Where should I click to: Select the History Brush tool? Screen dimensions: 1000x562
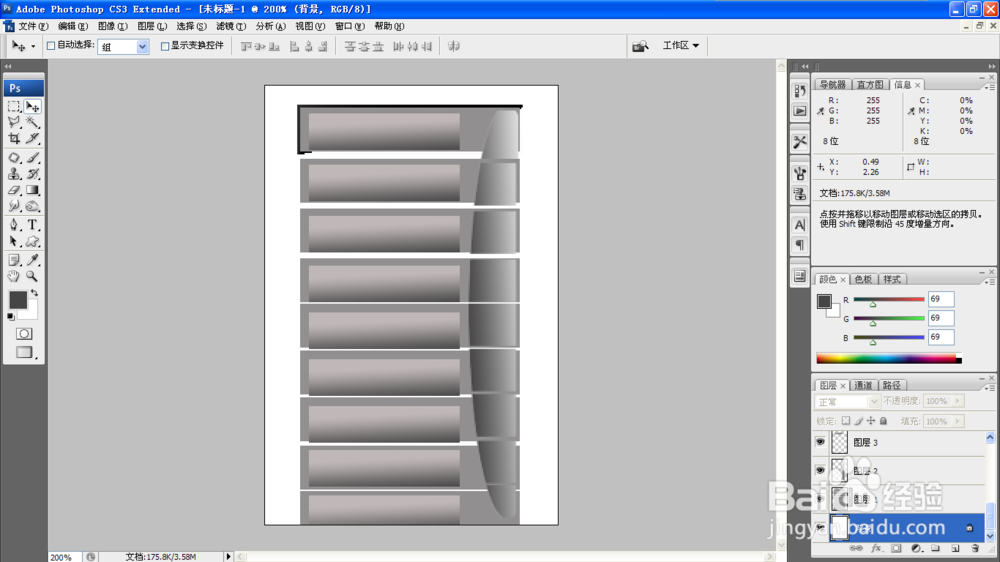click(x=33, y=174)
